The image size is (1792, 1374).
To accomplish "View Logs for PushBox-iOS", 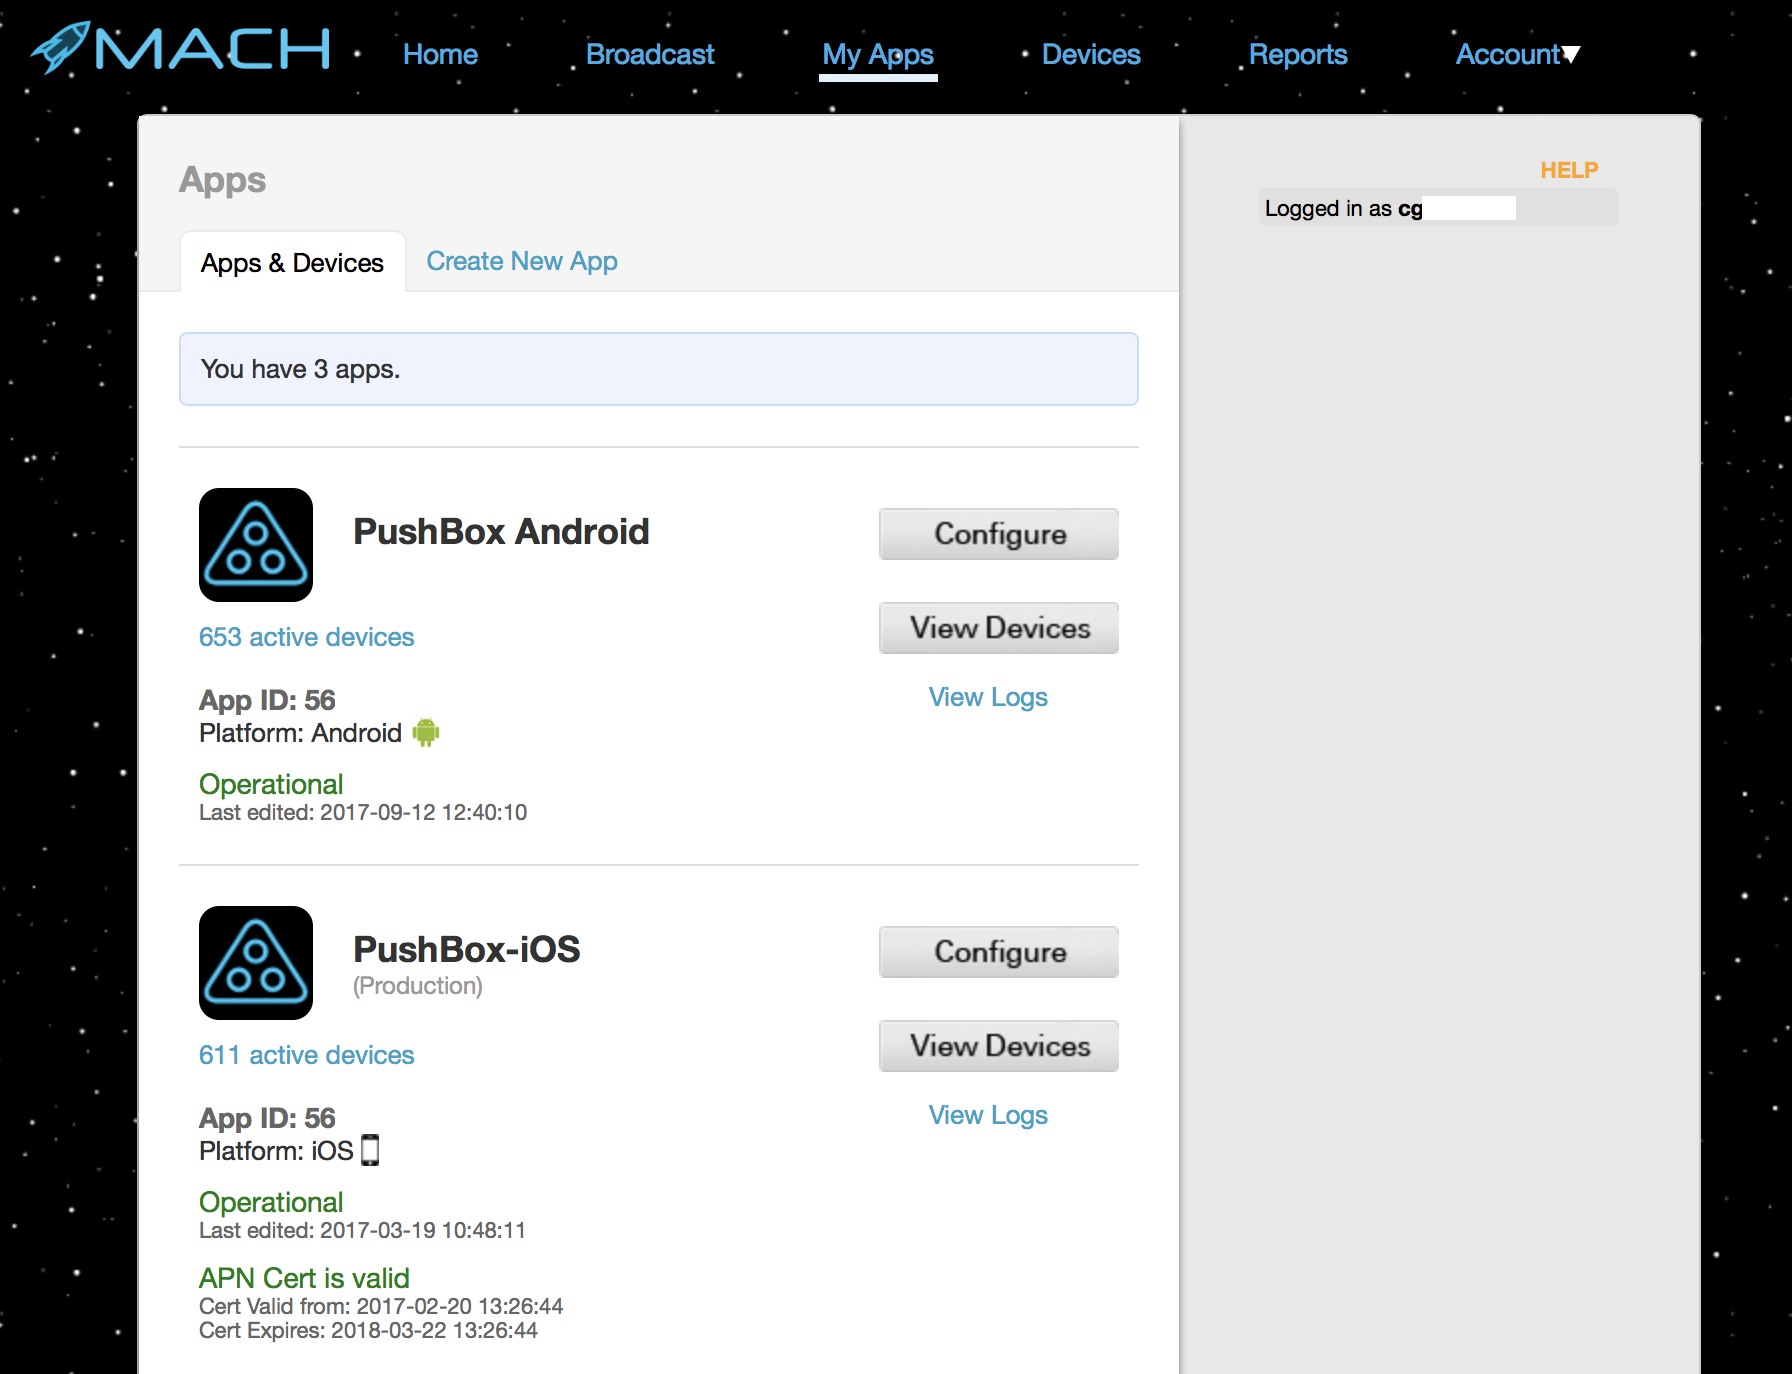I will click(988, 1115).
